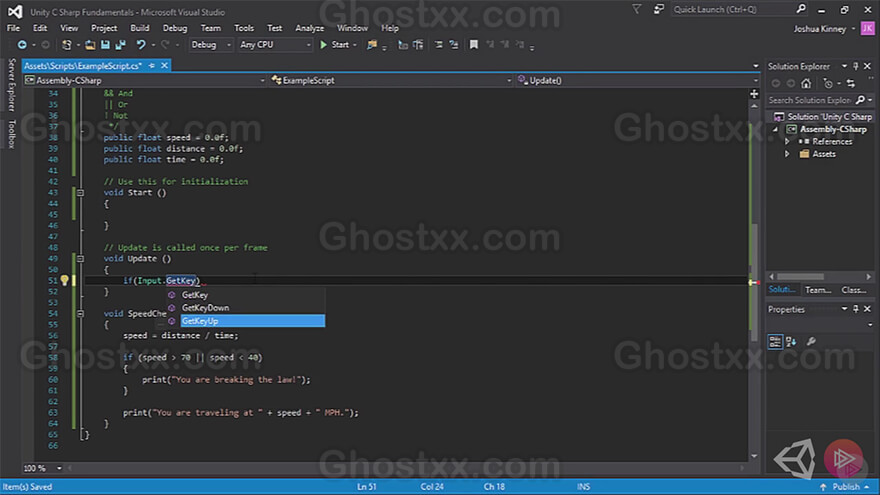Click the Joshua Kinney account name

coord(819,29)
